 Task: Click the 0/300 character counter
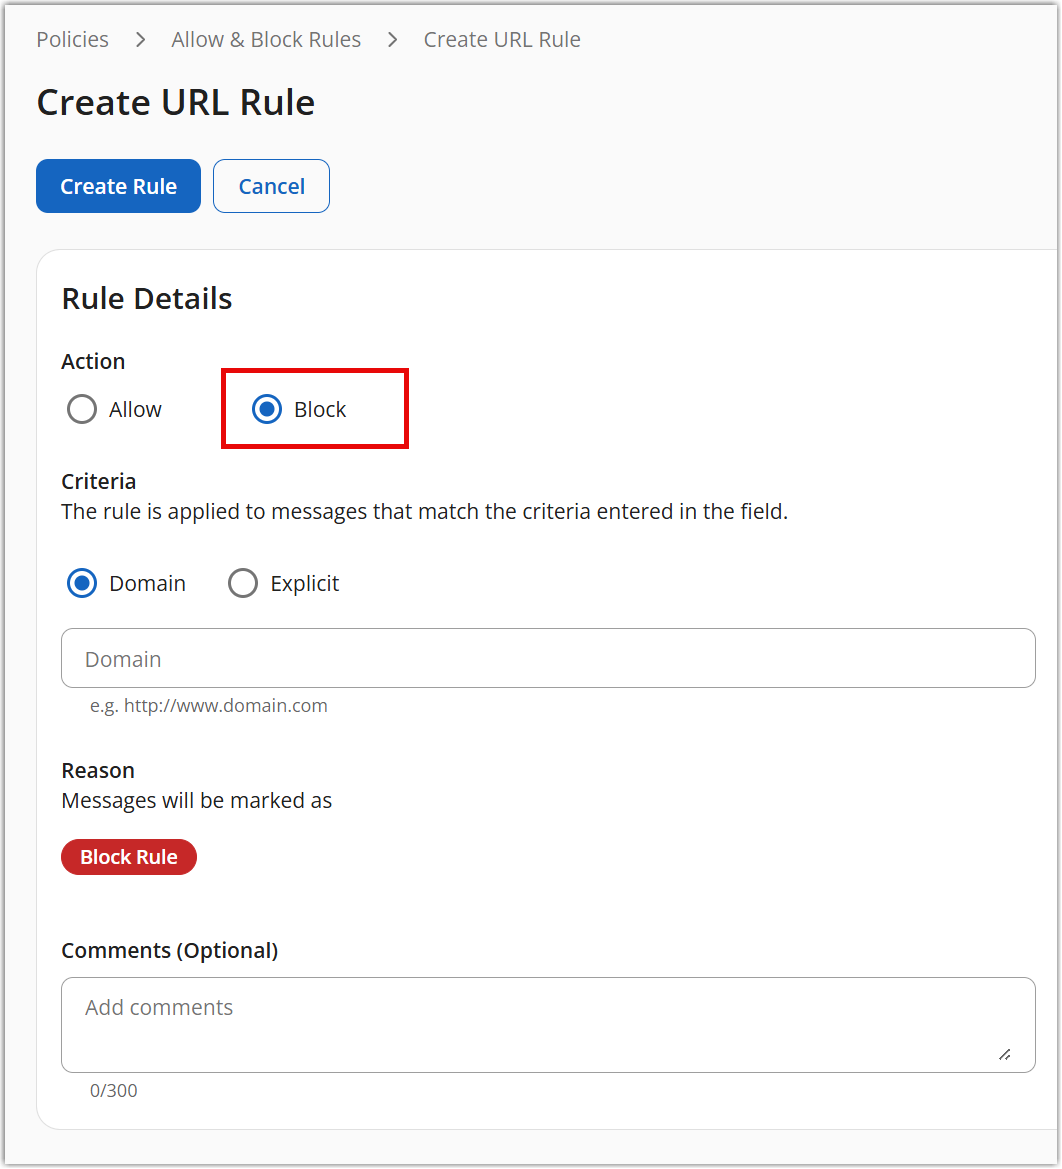(x=114, y=1091)
